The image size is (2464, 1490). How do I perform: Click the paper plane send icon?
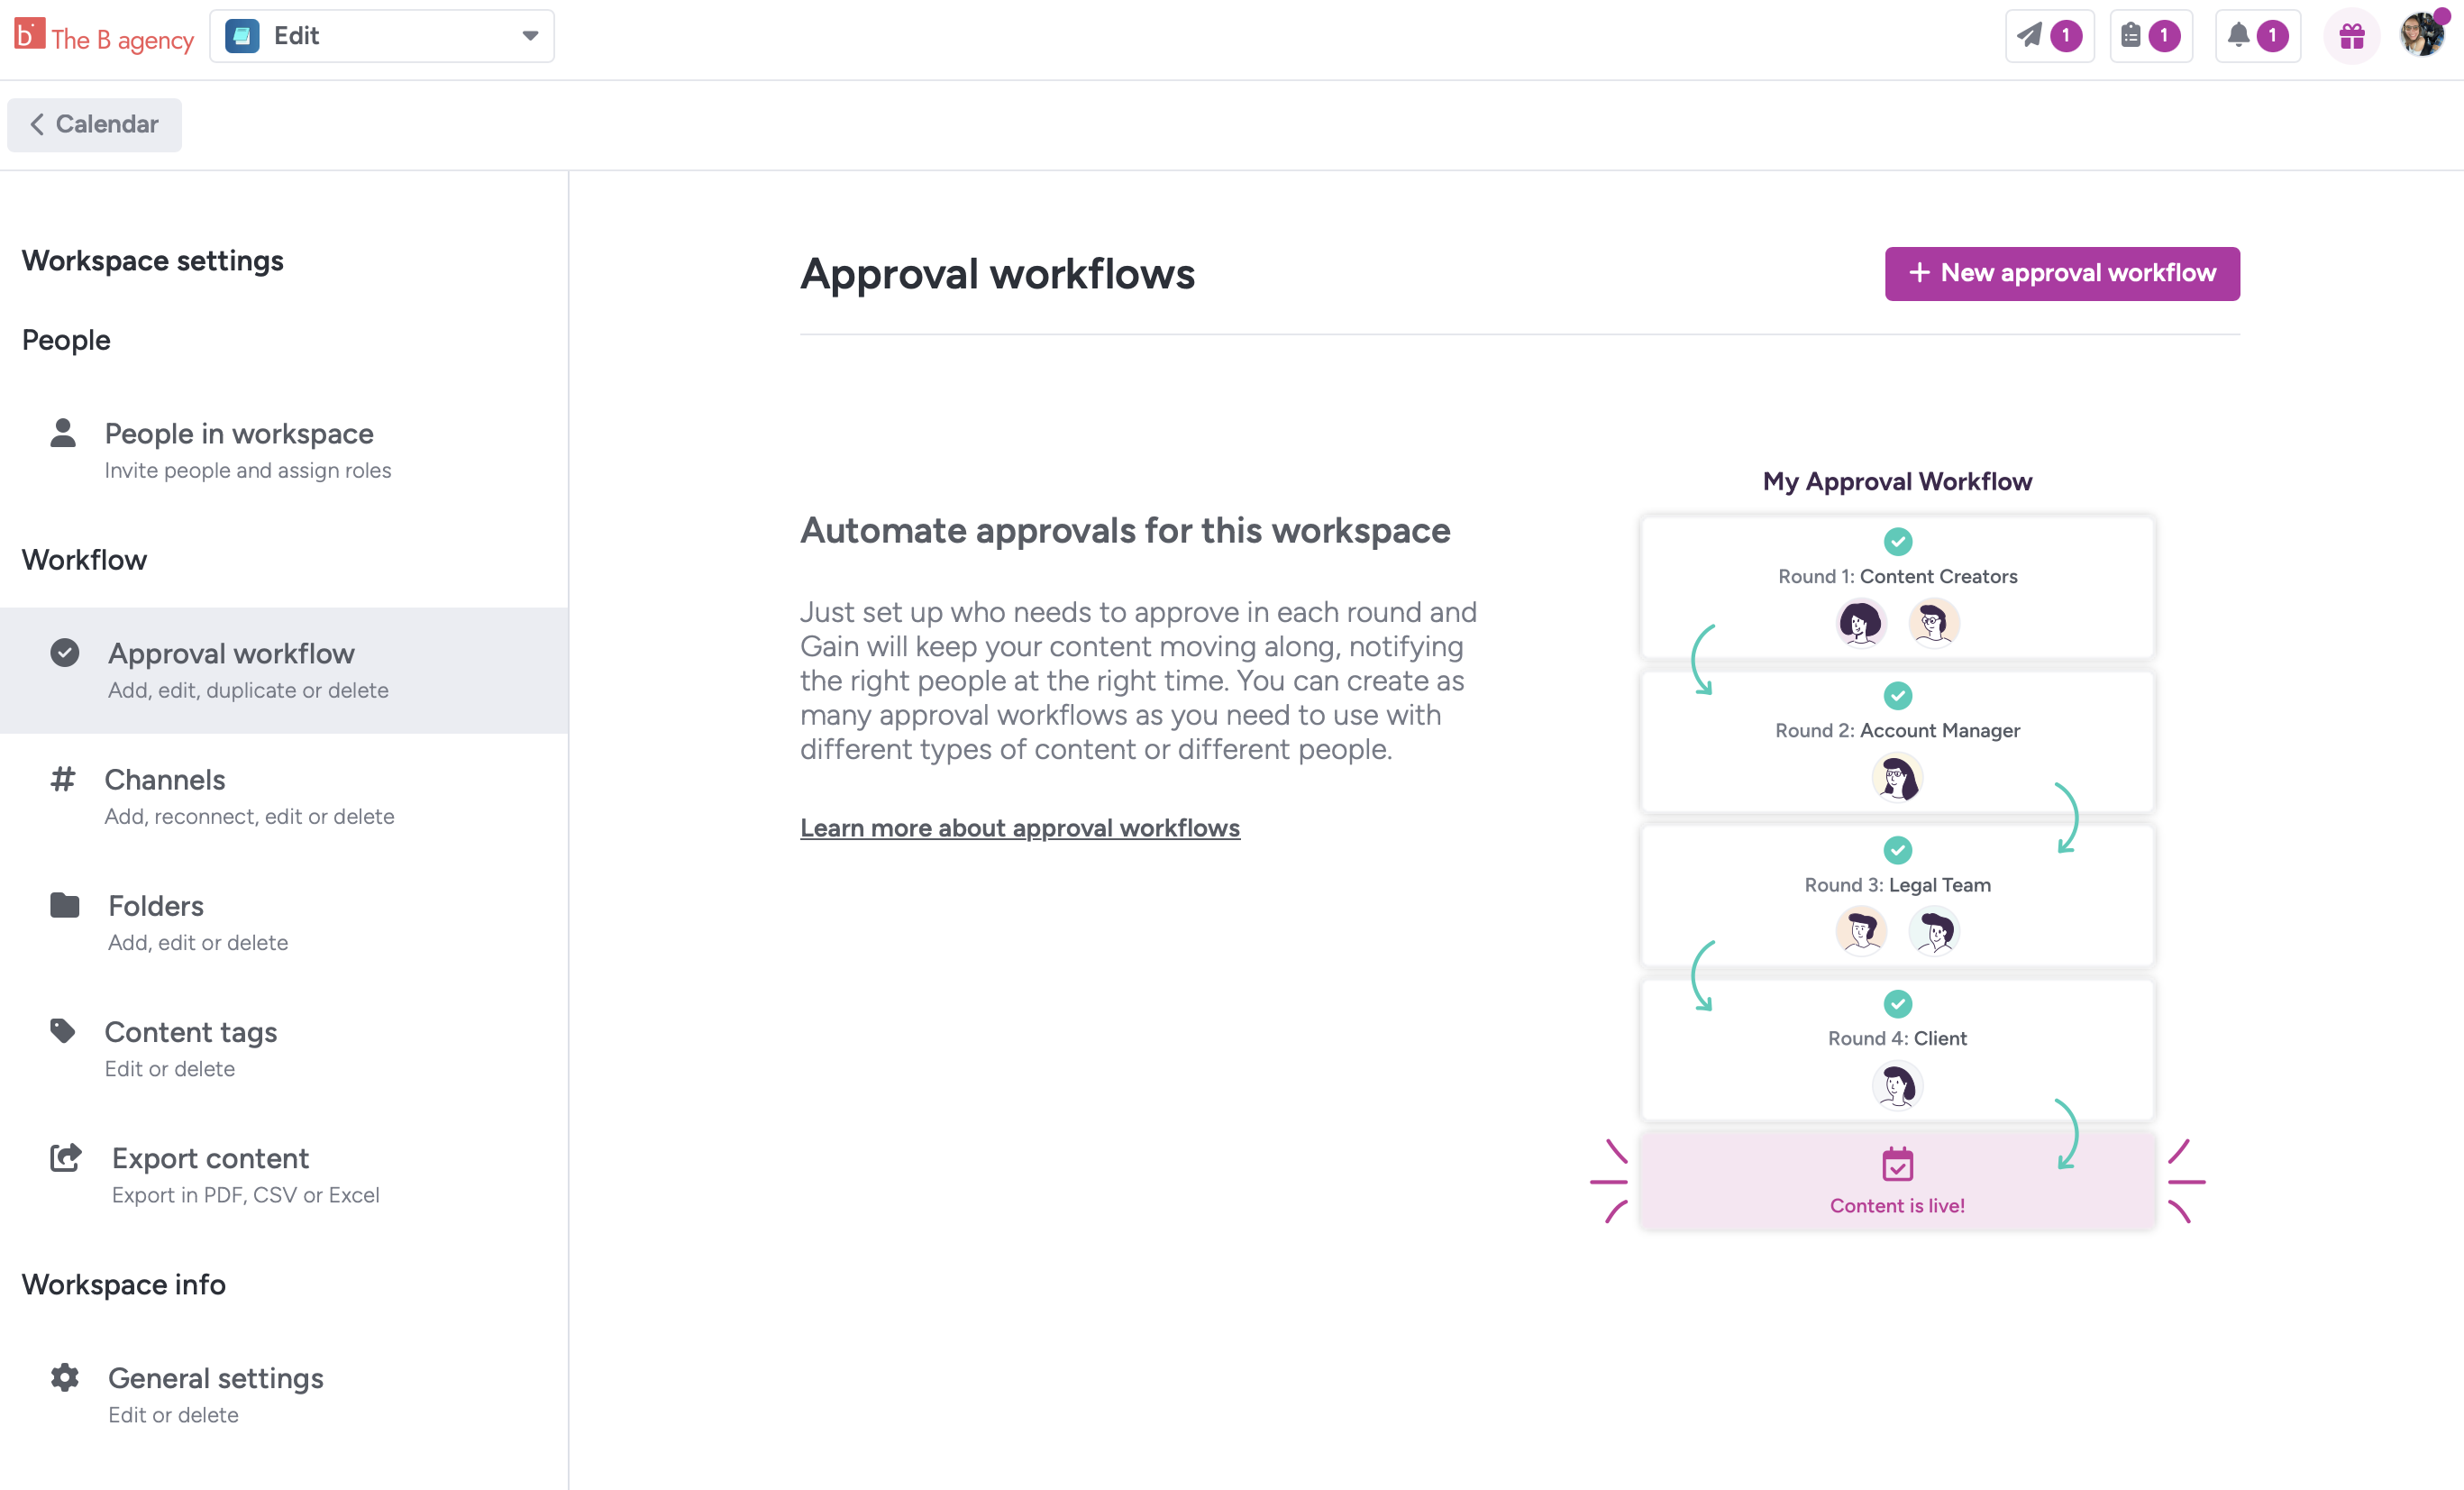2028,36
